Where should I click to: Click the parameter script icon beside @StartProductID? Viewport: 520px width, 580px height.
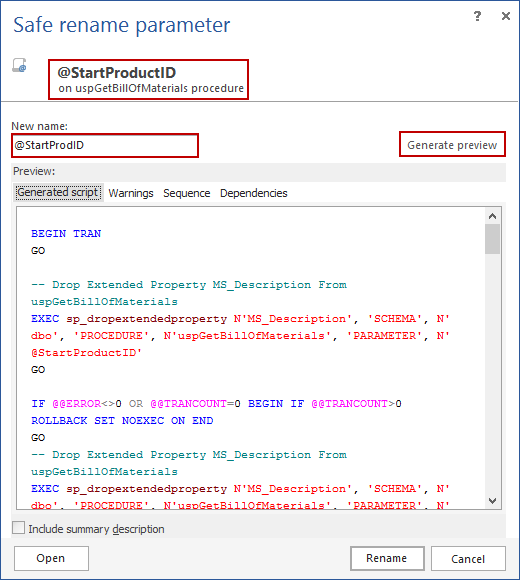click(19, 65)
